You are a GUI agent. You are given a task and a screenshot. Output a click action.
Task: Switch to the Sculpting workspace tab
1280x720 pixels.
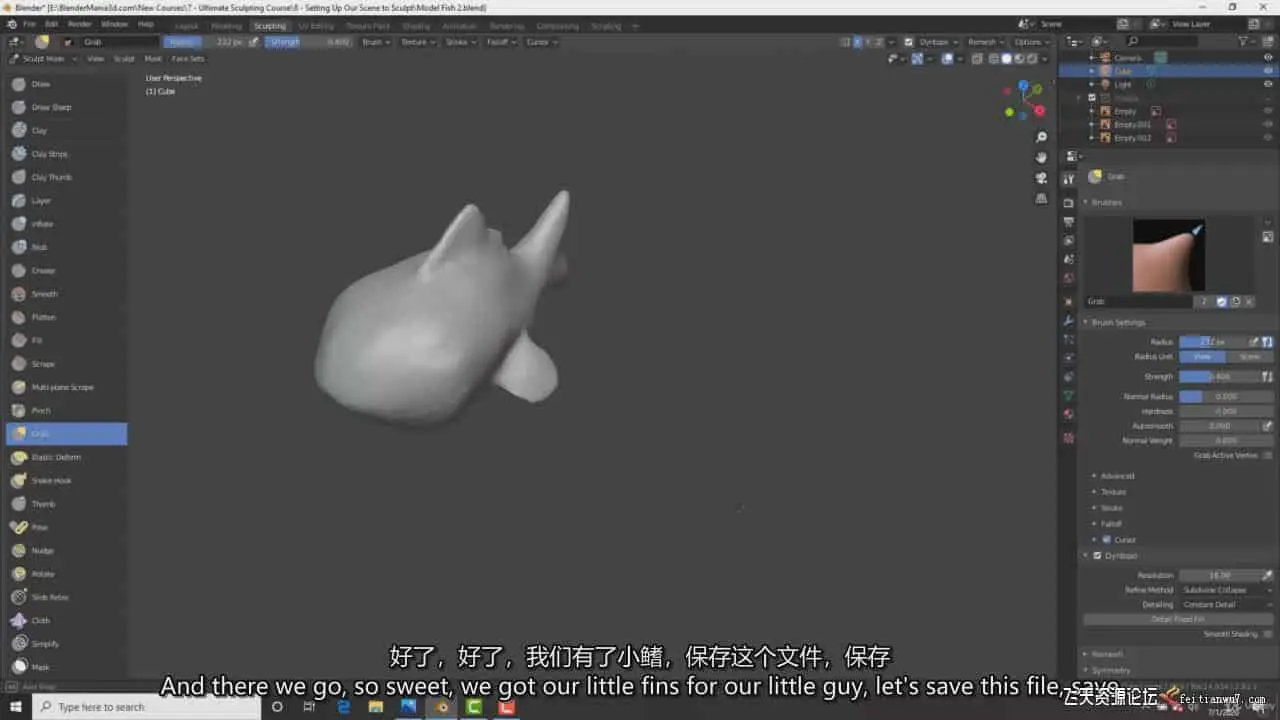270,25
